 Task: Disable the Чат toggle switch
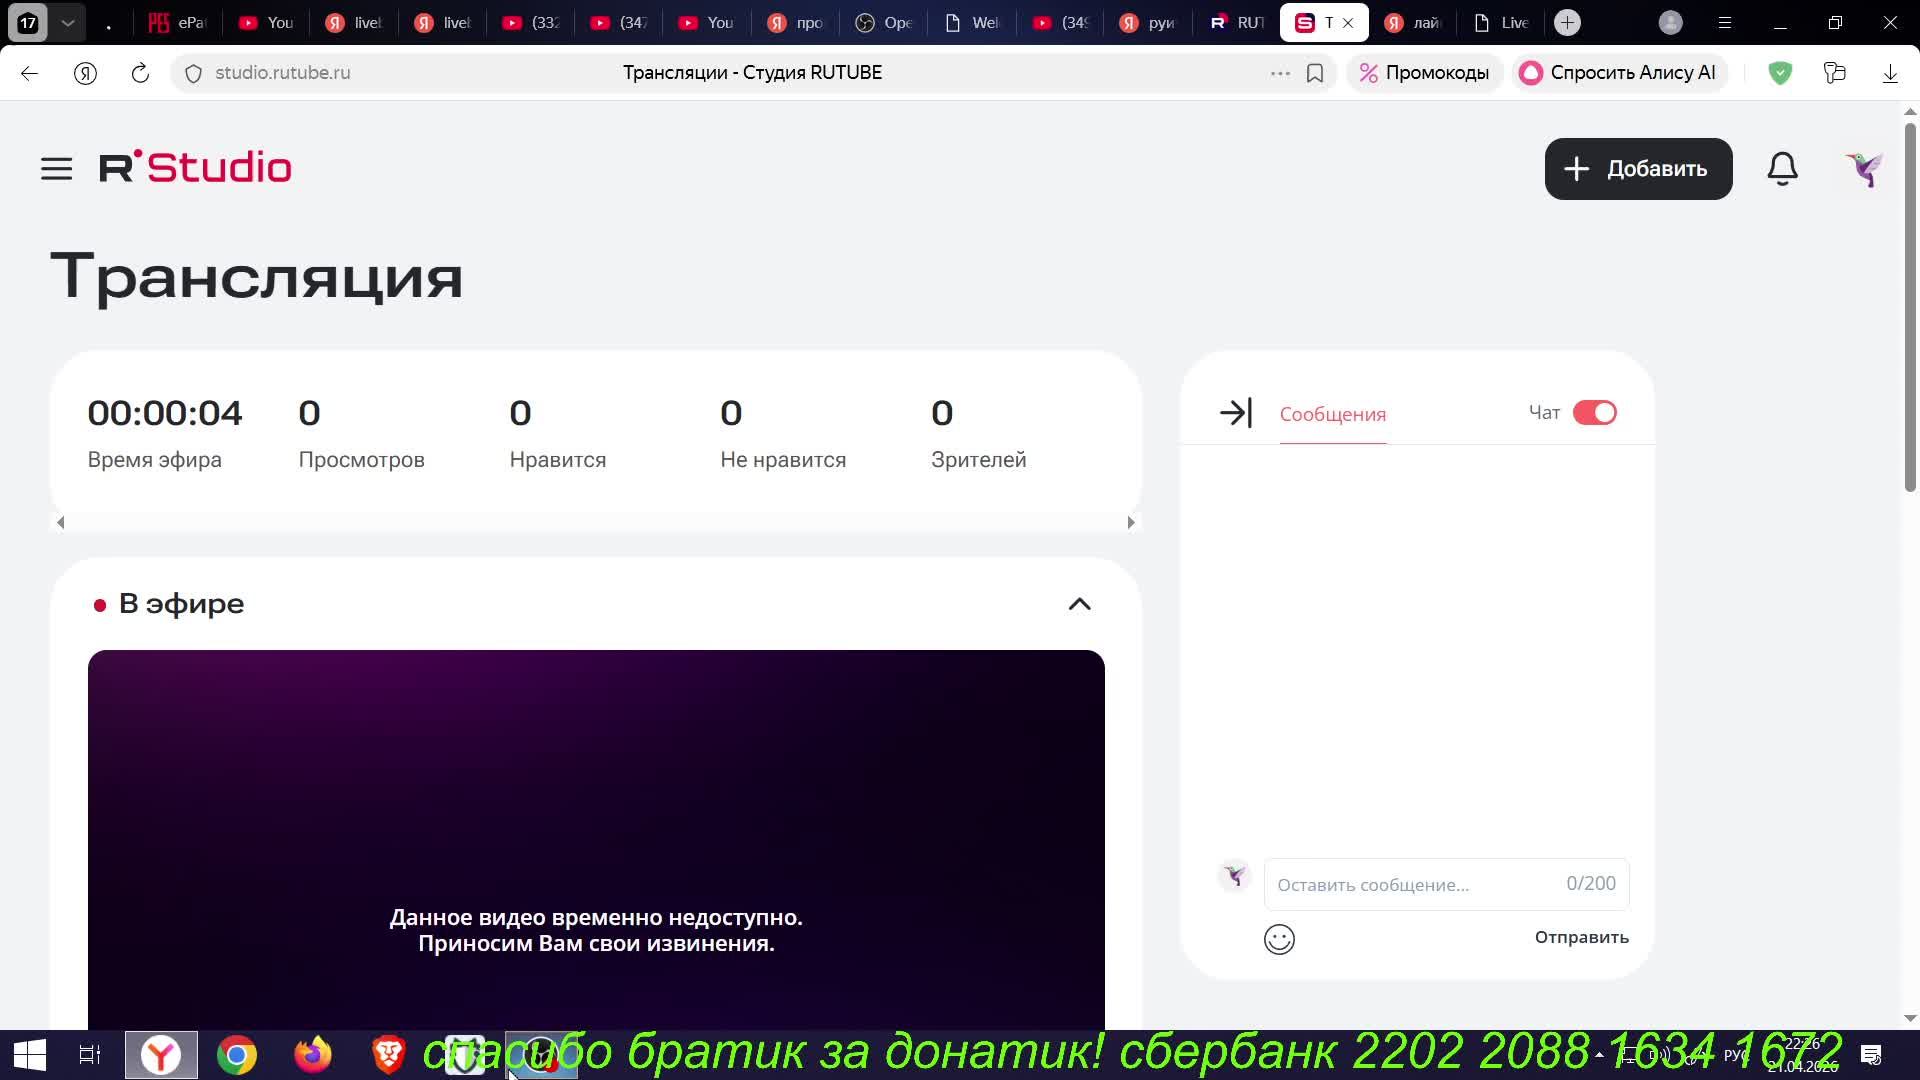[1594, 413]
